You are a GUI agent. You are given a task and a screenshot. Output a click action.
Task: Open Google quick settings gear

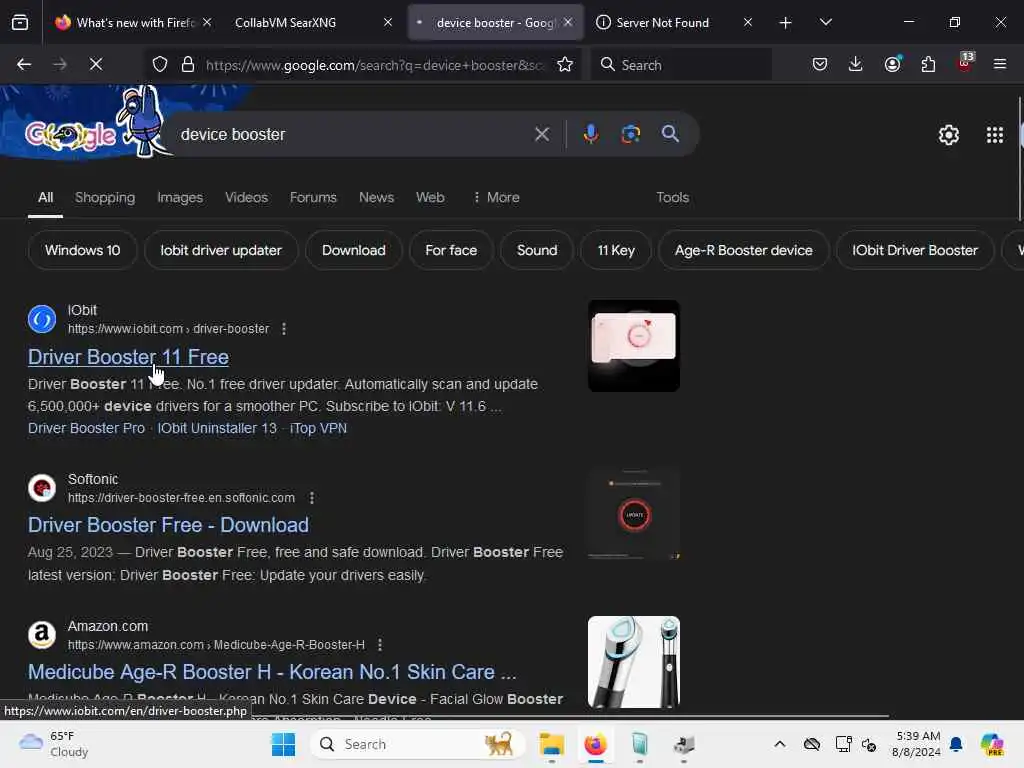click(x=948, y=135)
